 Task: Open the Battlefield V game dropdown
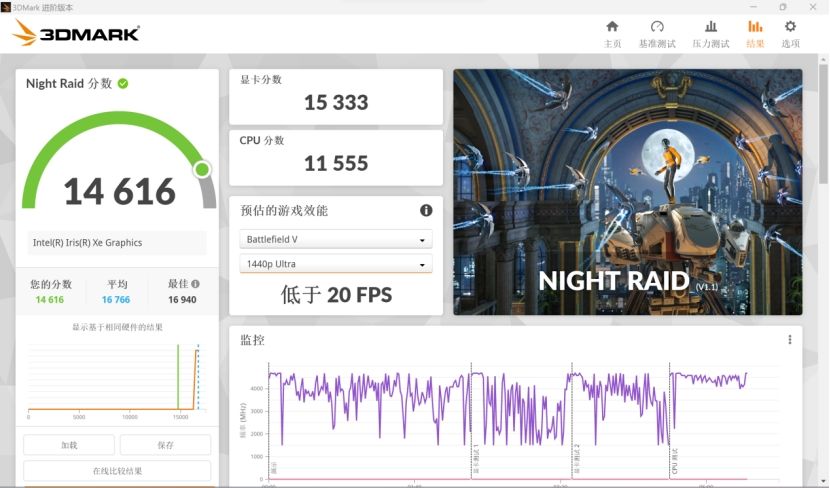[x=336, y=239]
